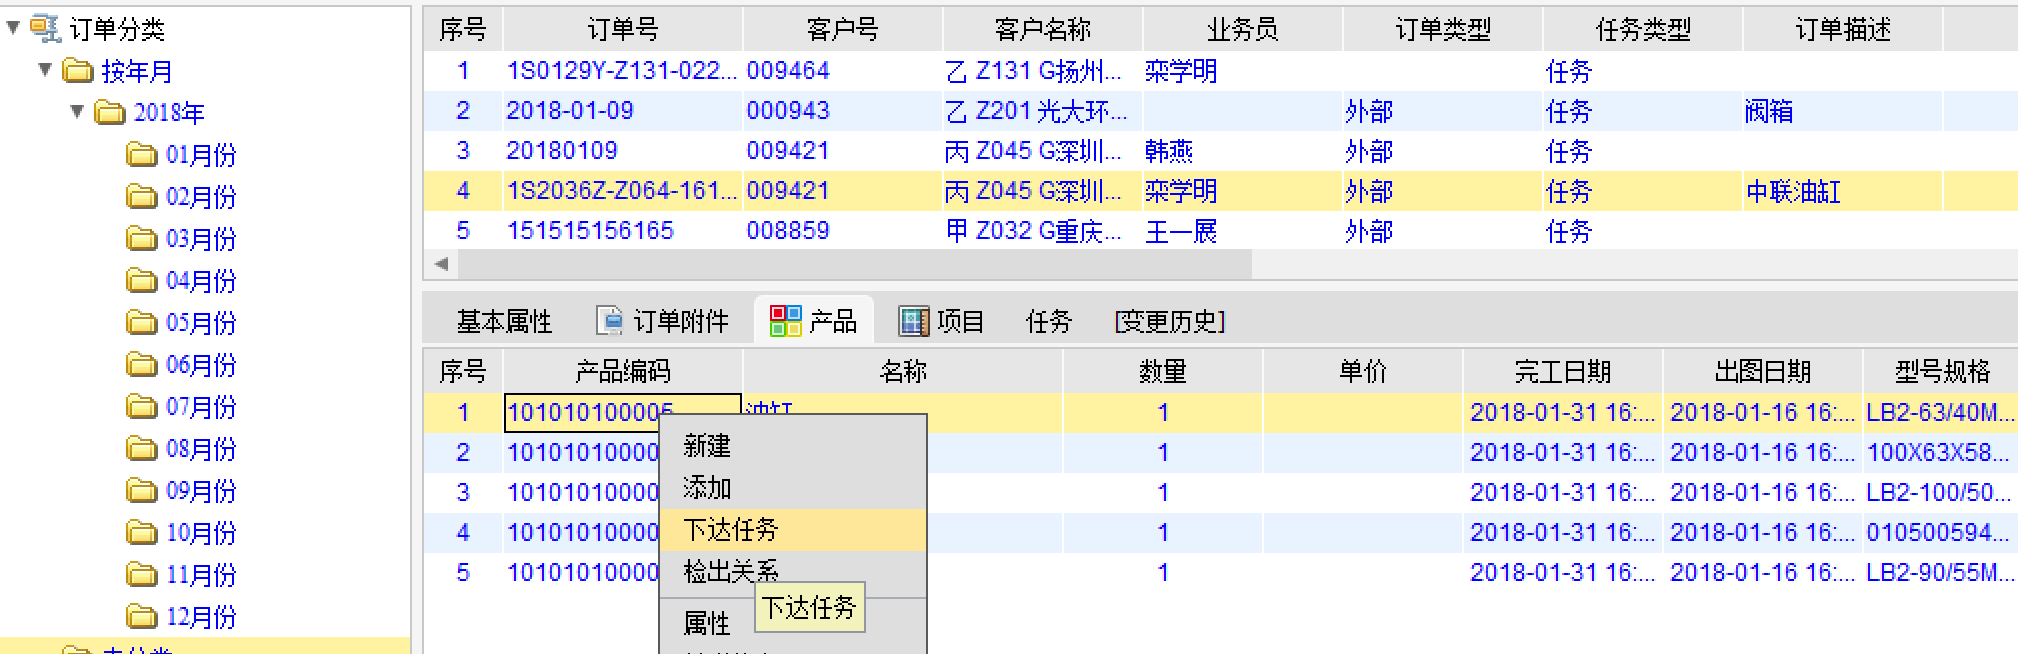The width and height of the screenshot is (2018, 654).
Task: Open the [变更历史] tab
Action: pyautogui.click(x=1170, y=321)
